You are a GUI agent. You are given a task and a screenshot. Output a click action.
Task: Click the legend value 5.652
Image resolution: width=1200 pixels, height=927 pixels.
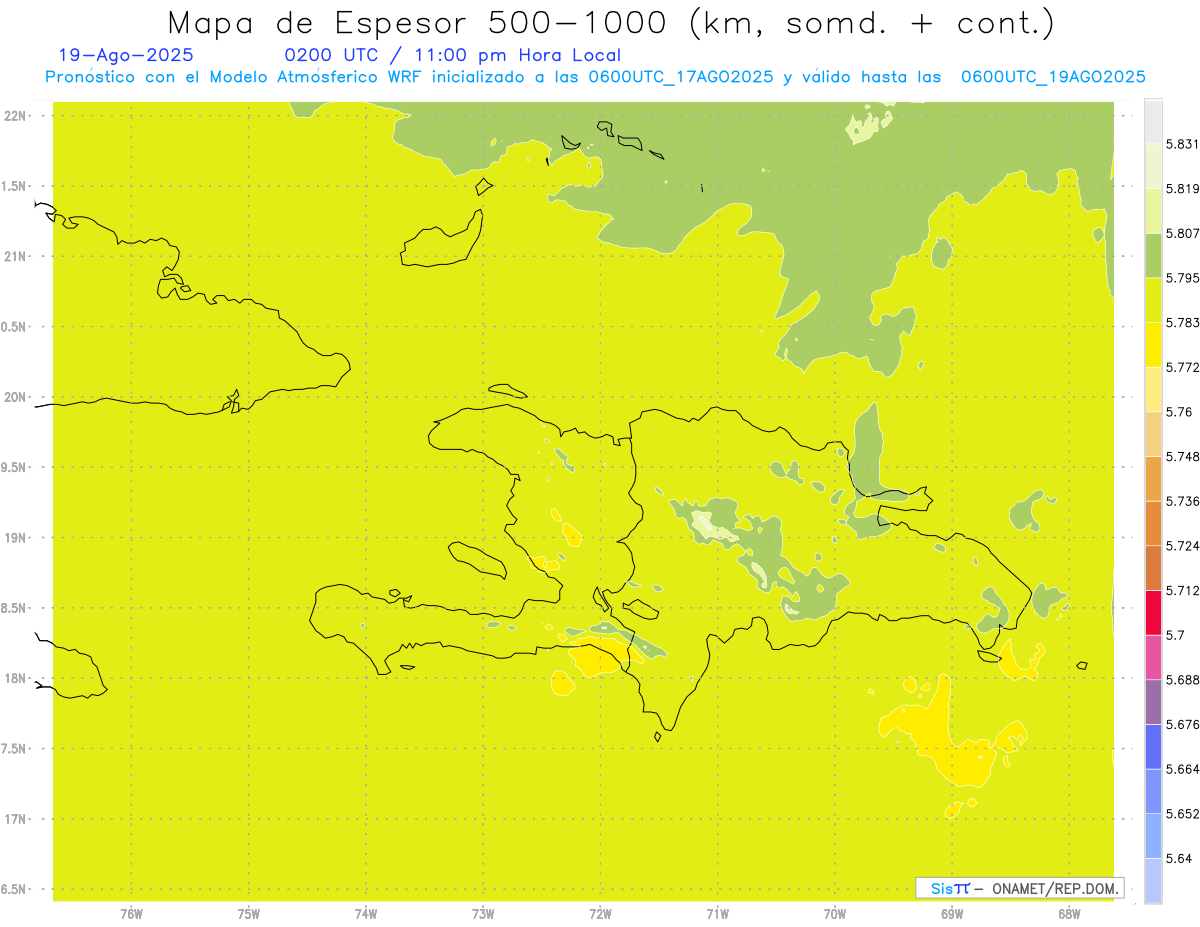[1182, 814]
